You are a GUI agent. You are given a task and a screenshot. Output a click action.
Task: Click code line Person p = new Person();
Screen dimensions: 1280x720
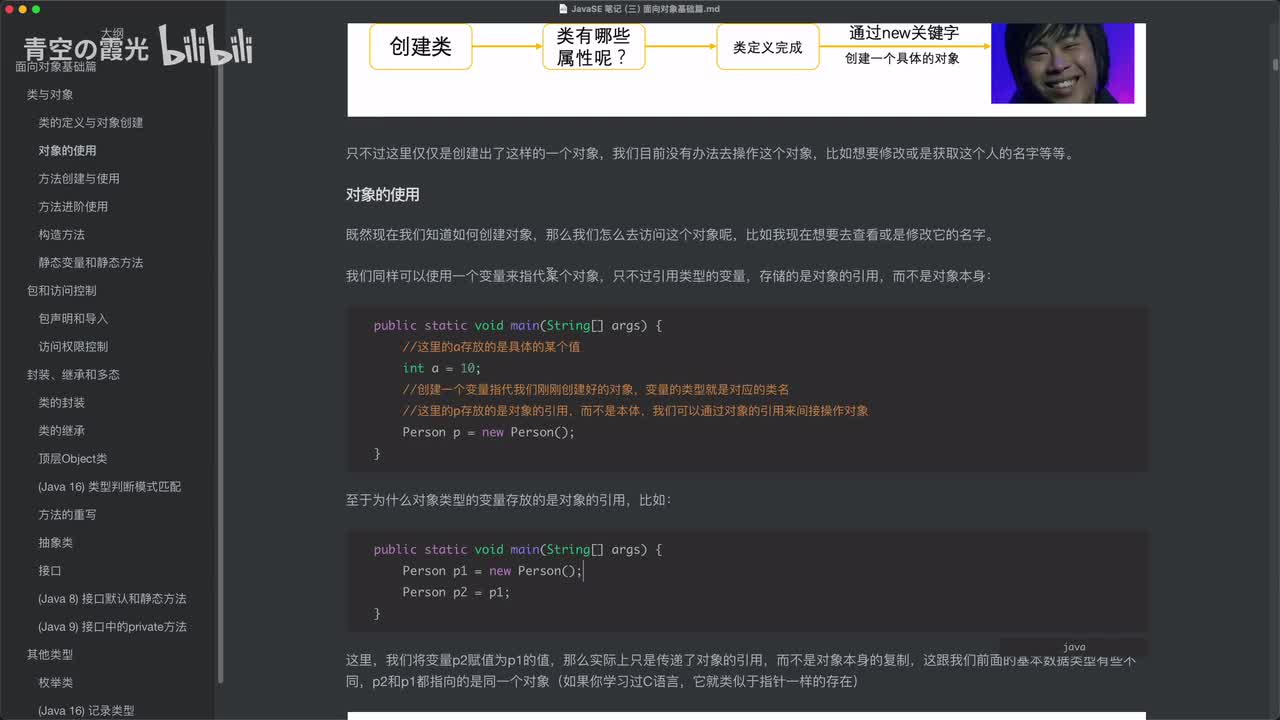click(x=488, y=432)
